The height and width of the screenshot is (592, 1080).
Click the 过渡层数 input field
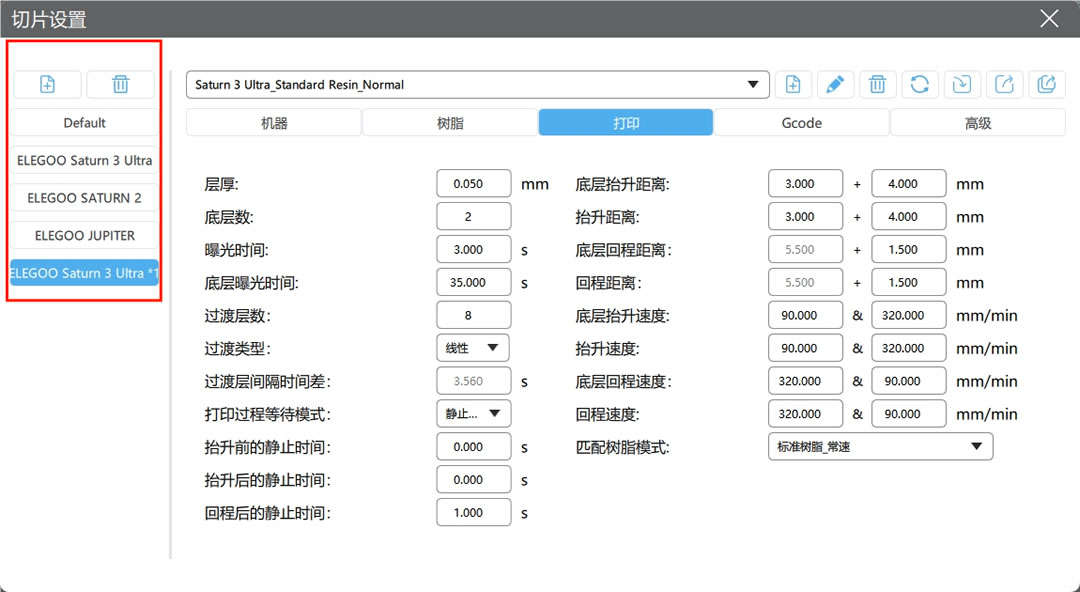click(474, 315)
